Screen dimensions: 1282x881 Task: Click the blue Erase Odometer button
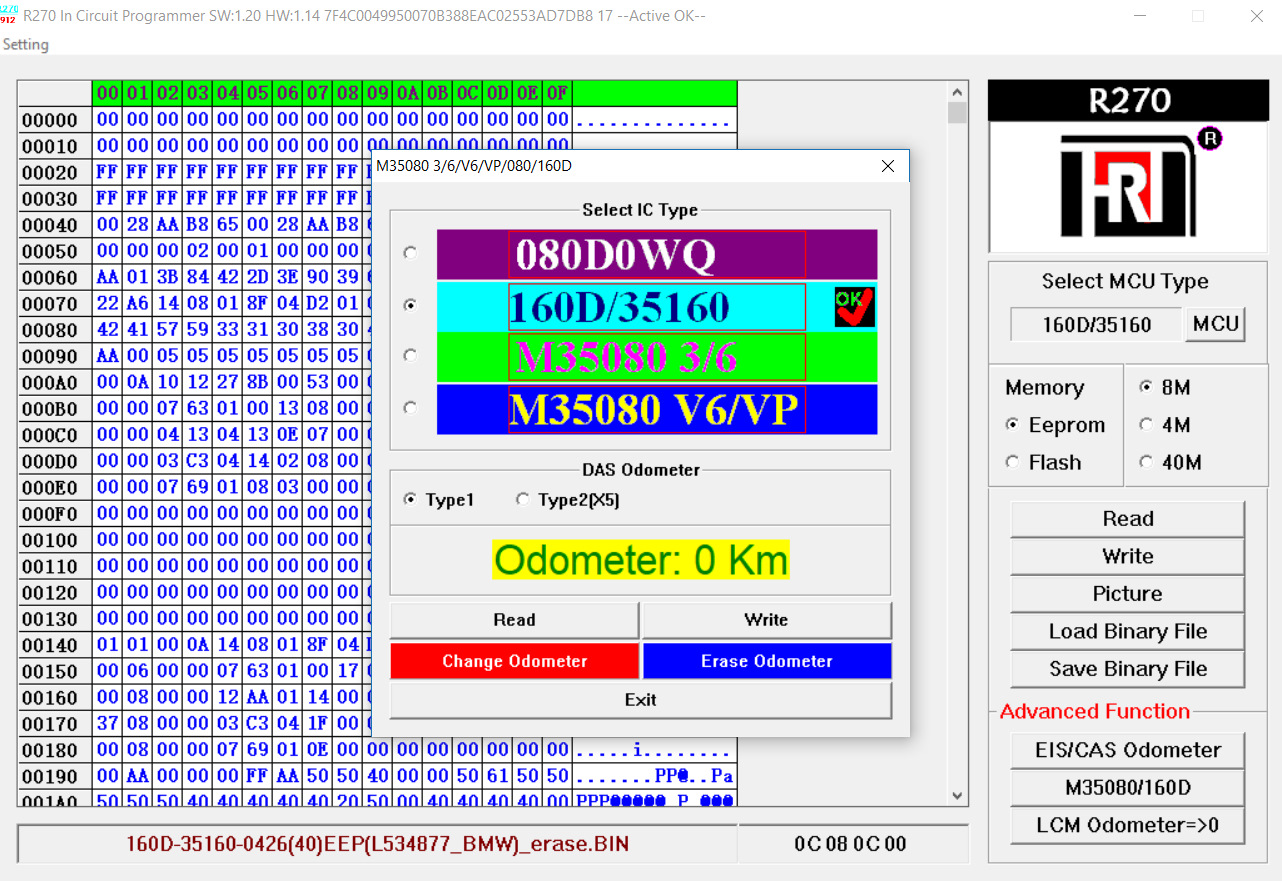tap(767, 661)
